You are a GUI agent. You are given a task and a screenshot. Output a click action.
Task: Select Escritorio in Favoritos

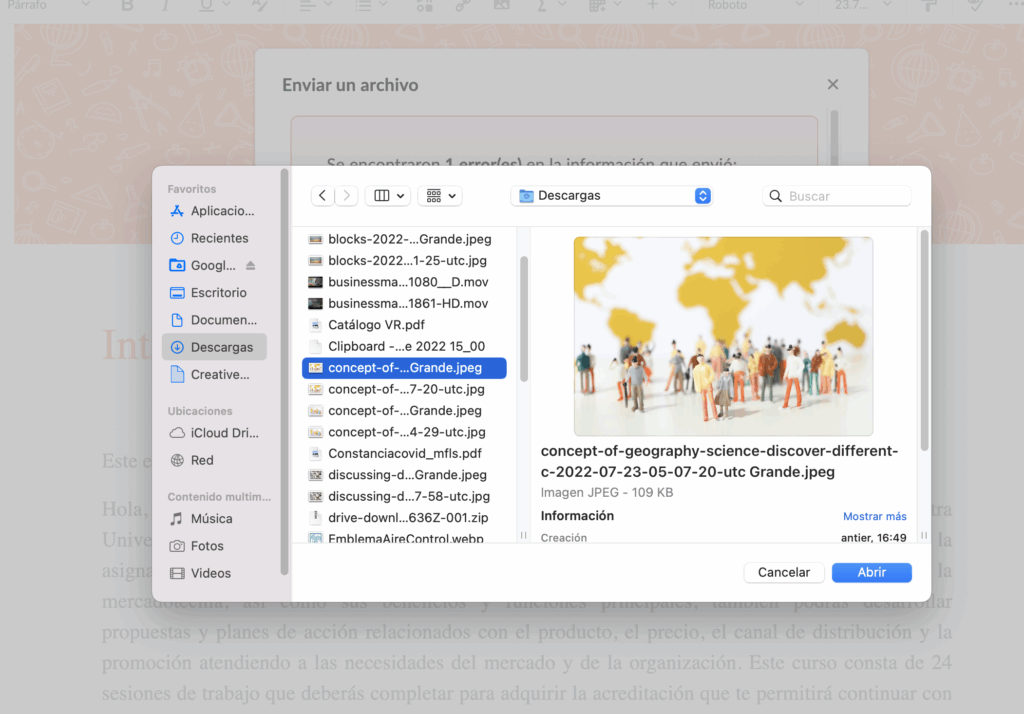pos(218,293)
